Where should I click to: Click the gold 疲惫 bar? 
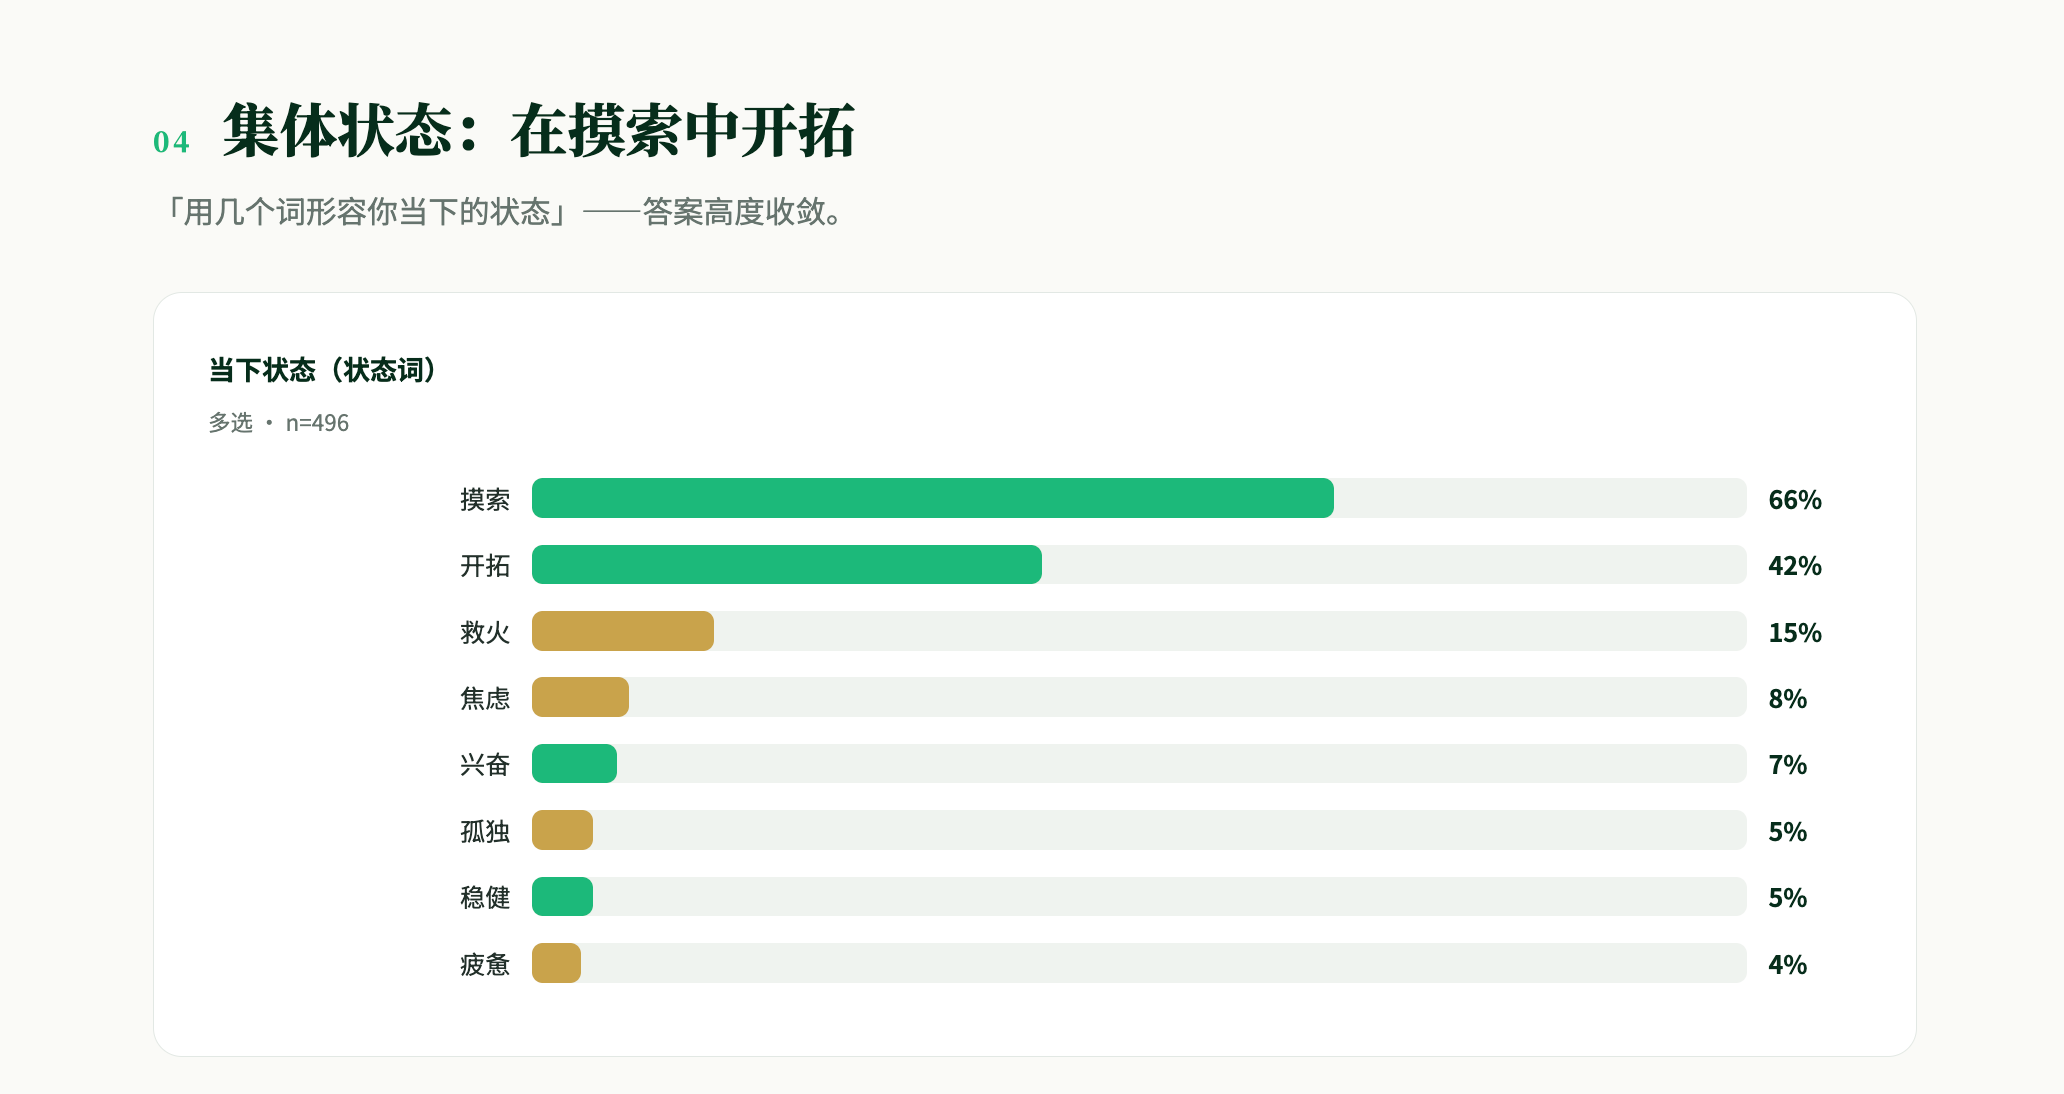click(x=556, y=963)
